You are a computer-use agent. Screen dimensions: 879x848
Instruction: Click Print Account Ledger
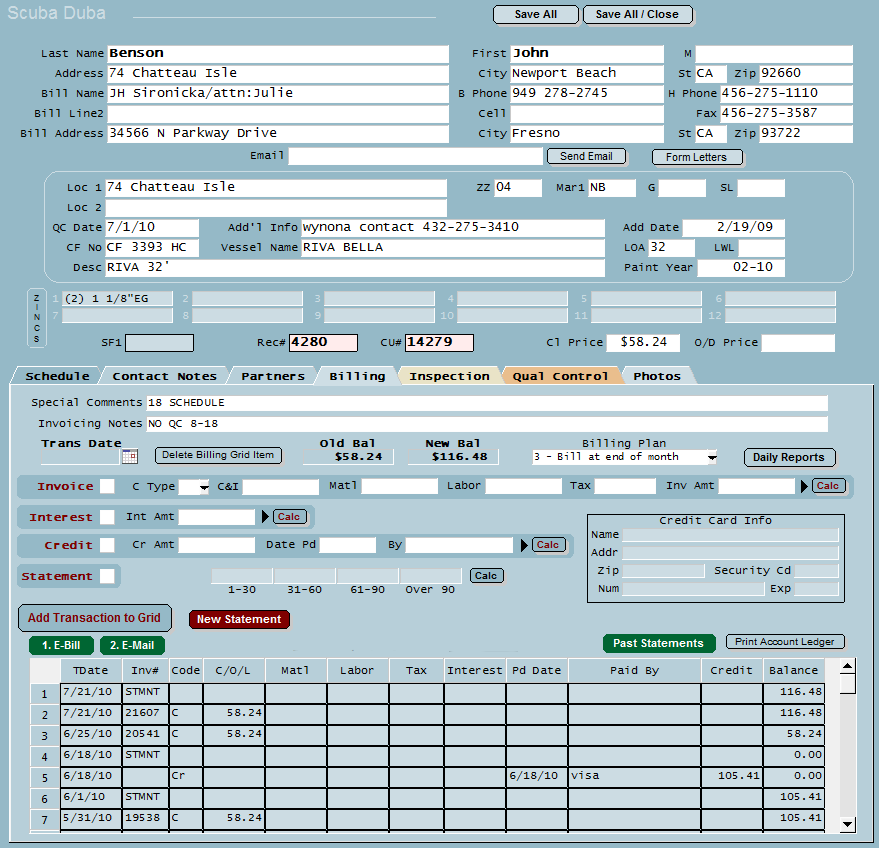(785, 642)
